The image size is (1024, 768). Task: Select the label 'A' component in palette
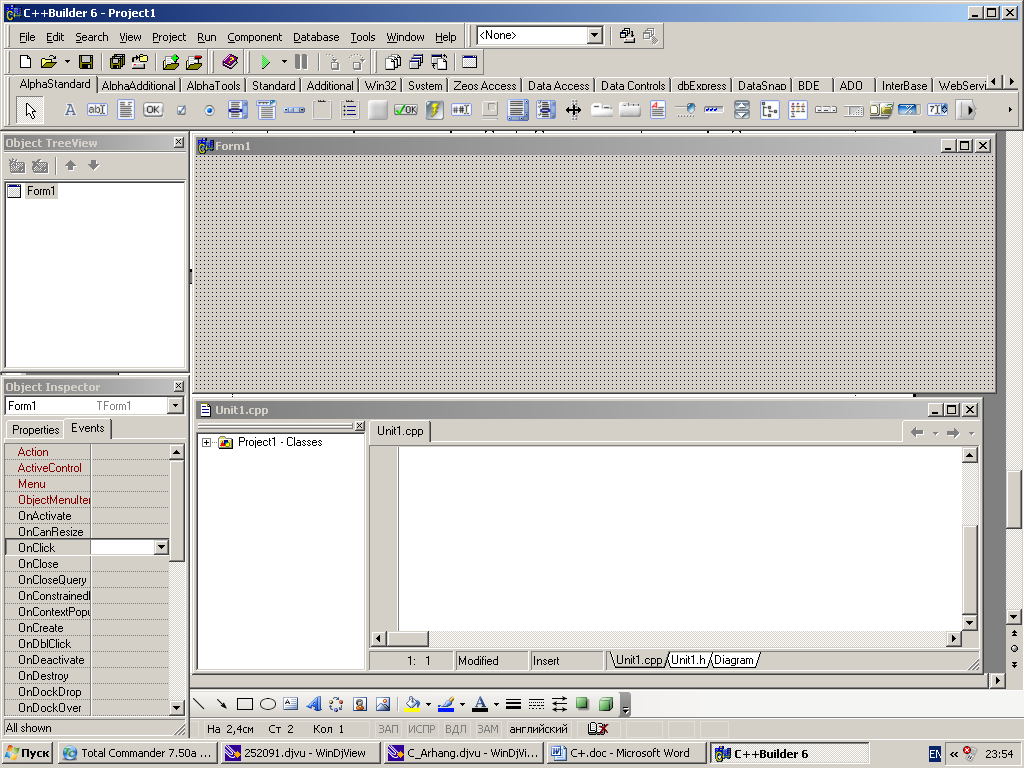[70, 110]
